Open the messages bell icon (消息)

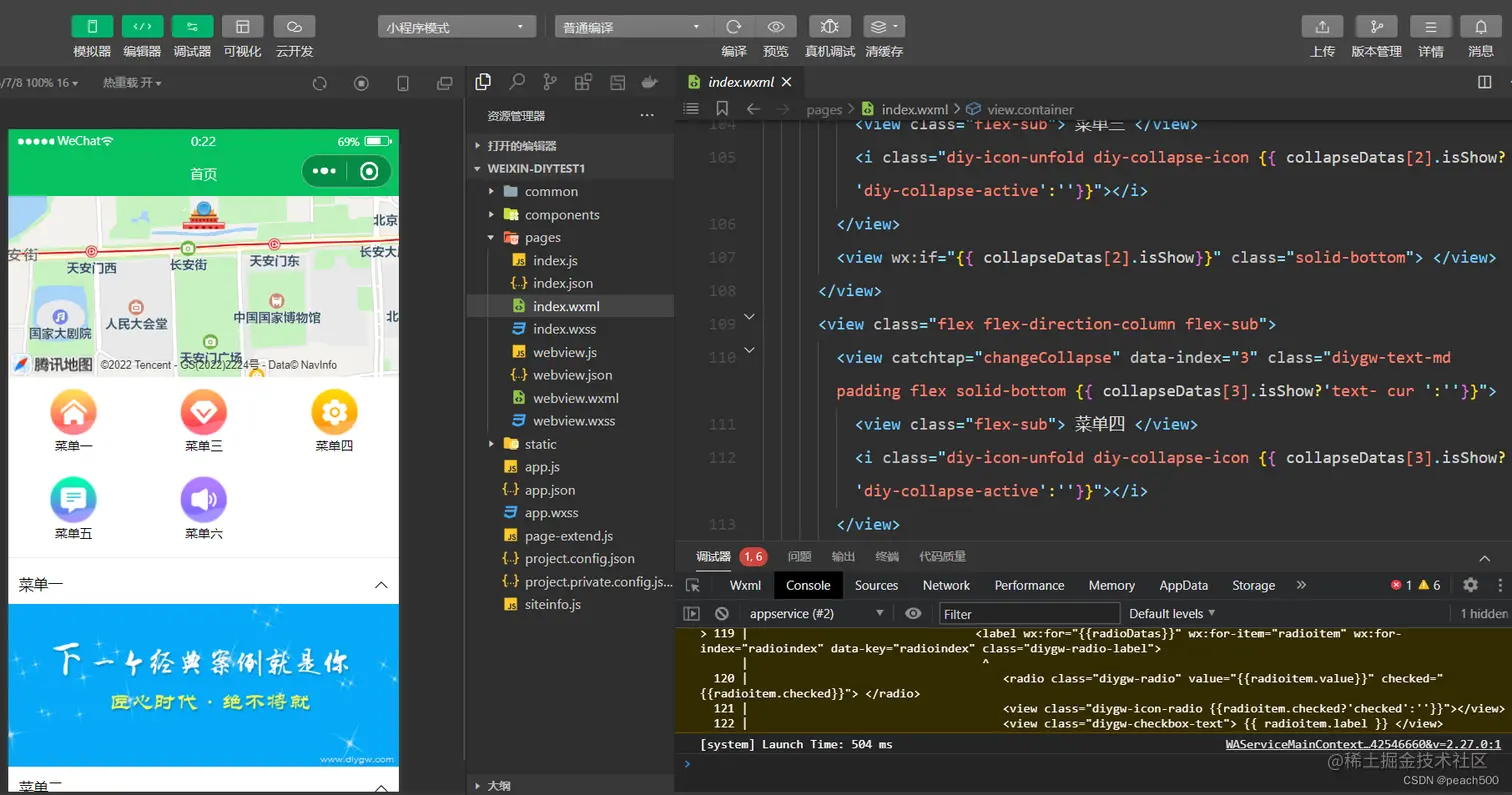1481,27
